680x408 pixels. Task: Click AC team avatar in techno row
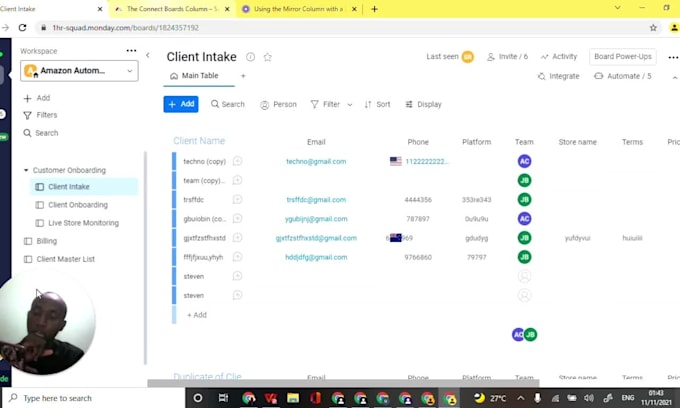tap(524, 161)
